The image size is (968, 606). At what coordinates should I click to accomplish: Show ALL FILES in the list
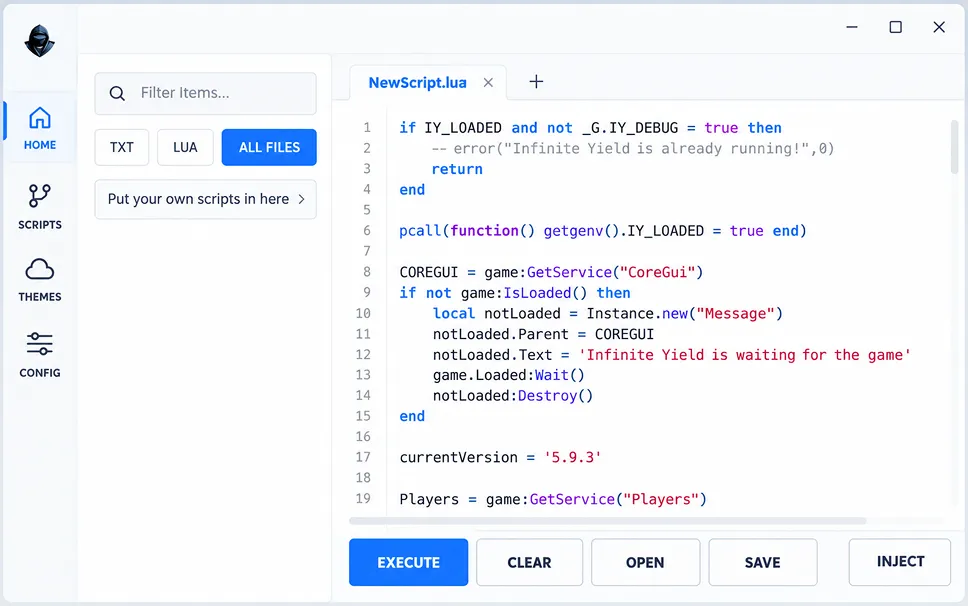click(269, 147)
